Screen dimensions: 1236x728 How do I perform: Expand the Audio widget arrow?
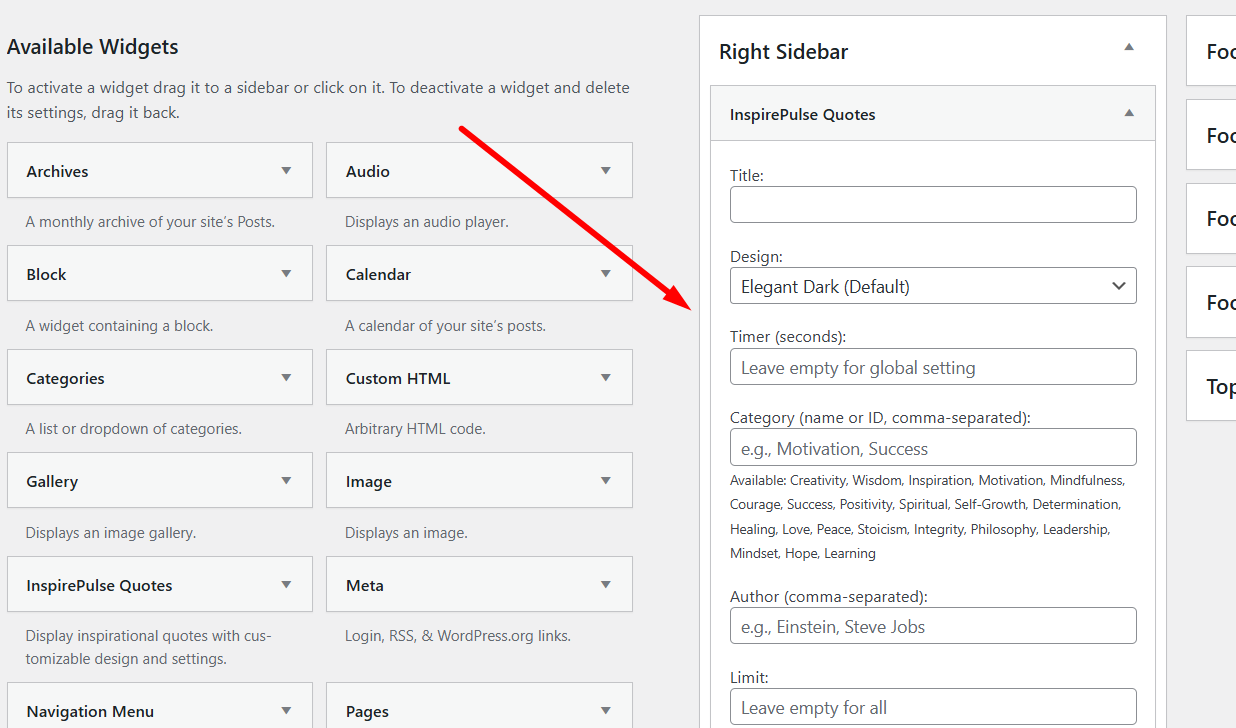tap(605, 171)
